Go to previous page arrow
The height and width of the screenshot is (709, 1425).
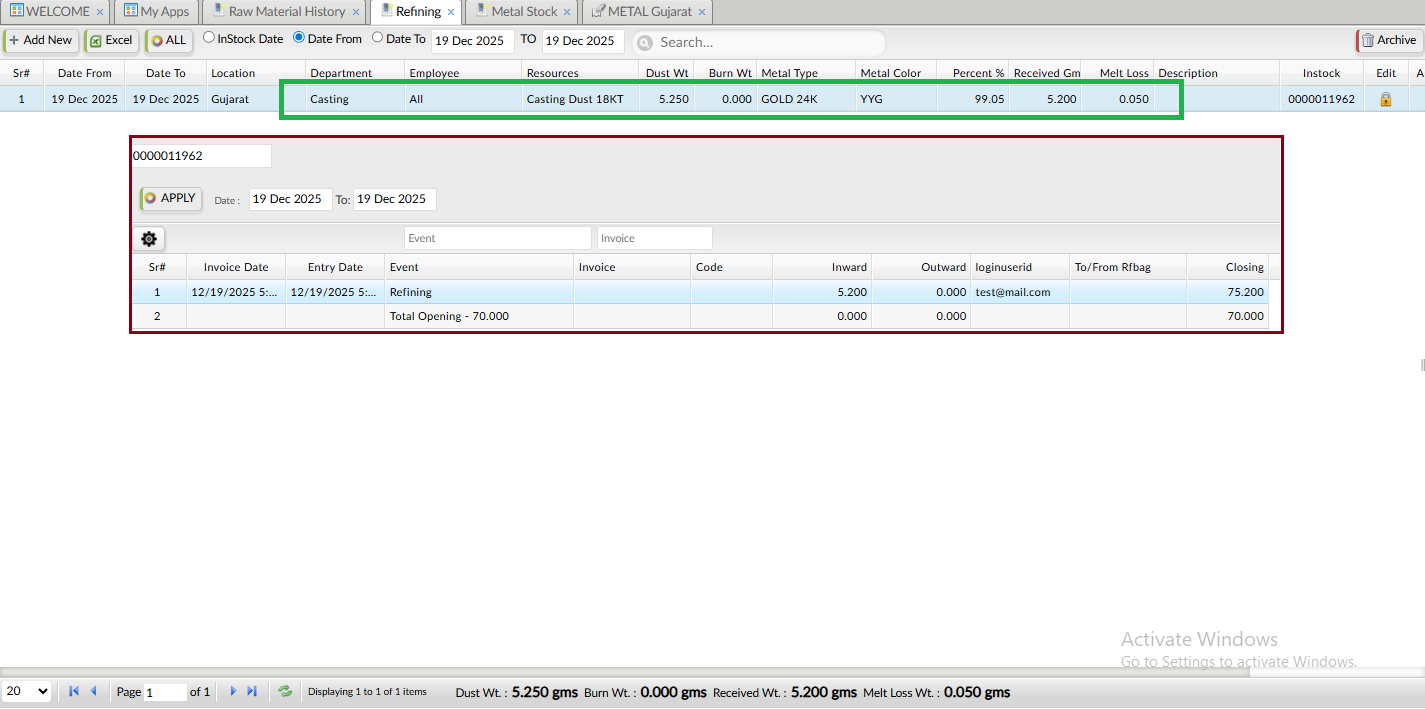94,691
